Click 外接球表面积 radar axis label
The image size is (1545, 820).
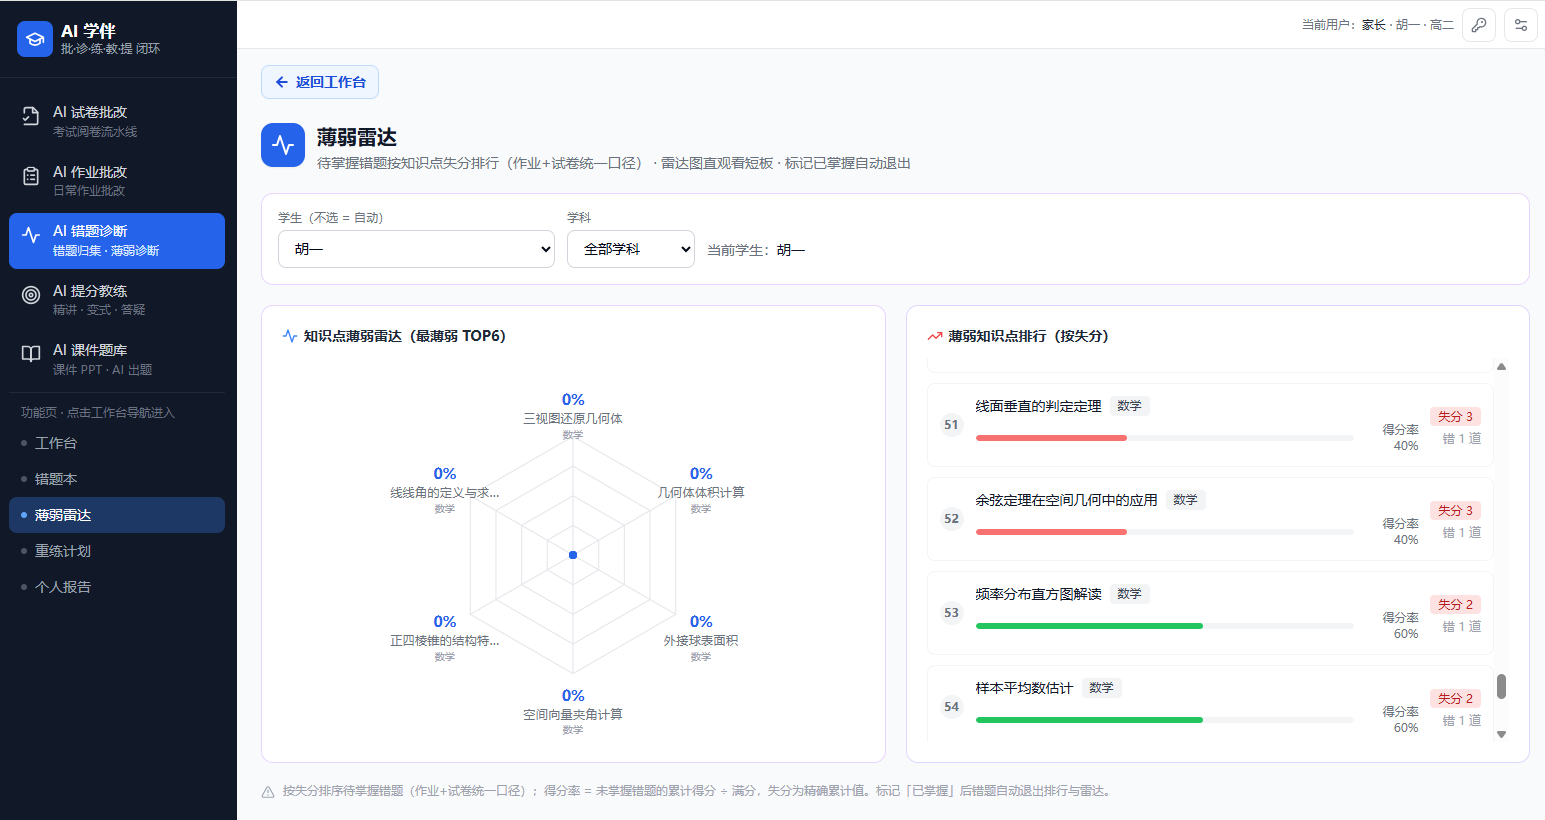pos(701,641)
